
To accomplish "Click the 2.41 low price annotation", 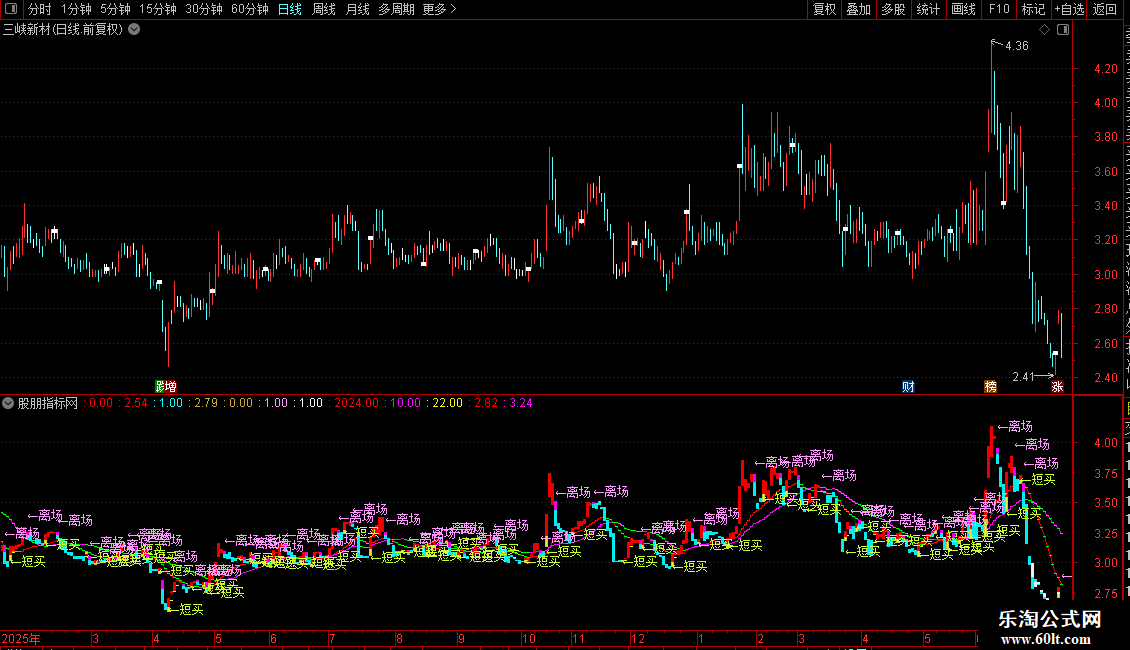I will pyautogui.click(x=1023, y=376).
